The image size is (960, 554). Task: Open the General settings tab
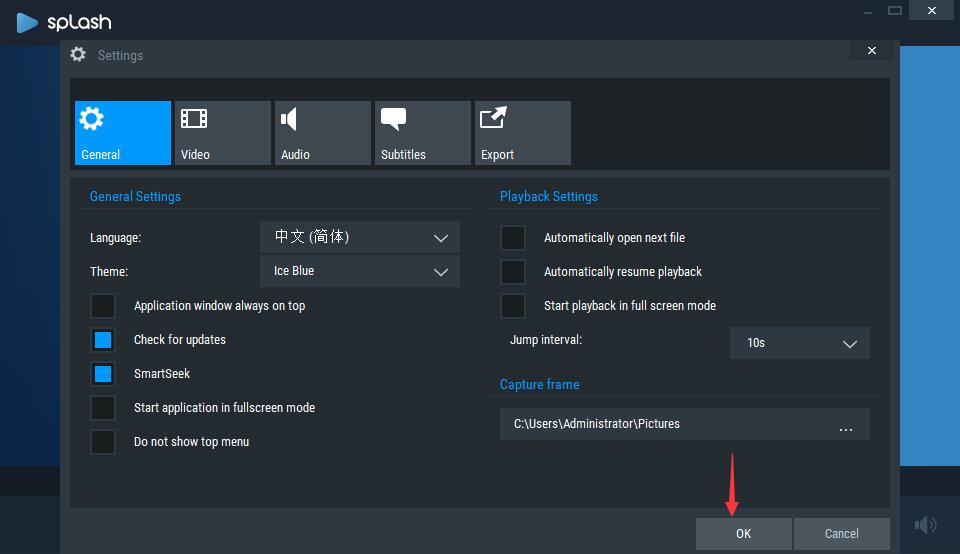(x=122, y=133)
